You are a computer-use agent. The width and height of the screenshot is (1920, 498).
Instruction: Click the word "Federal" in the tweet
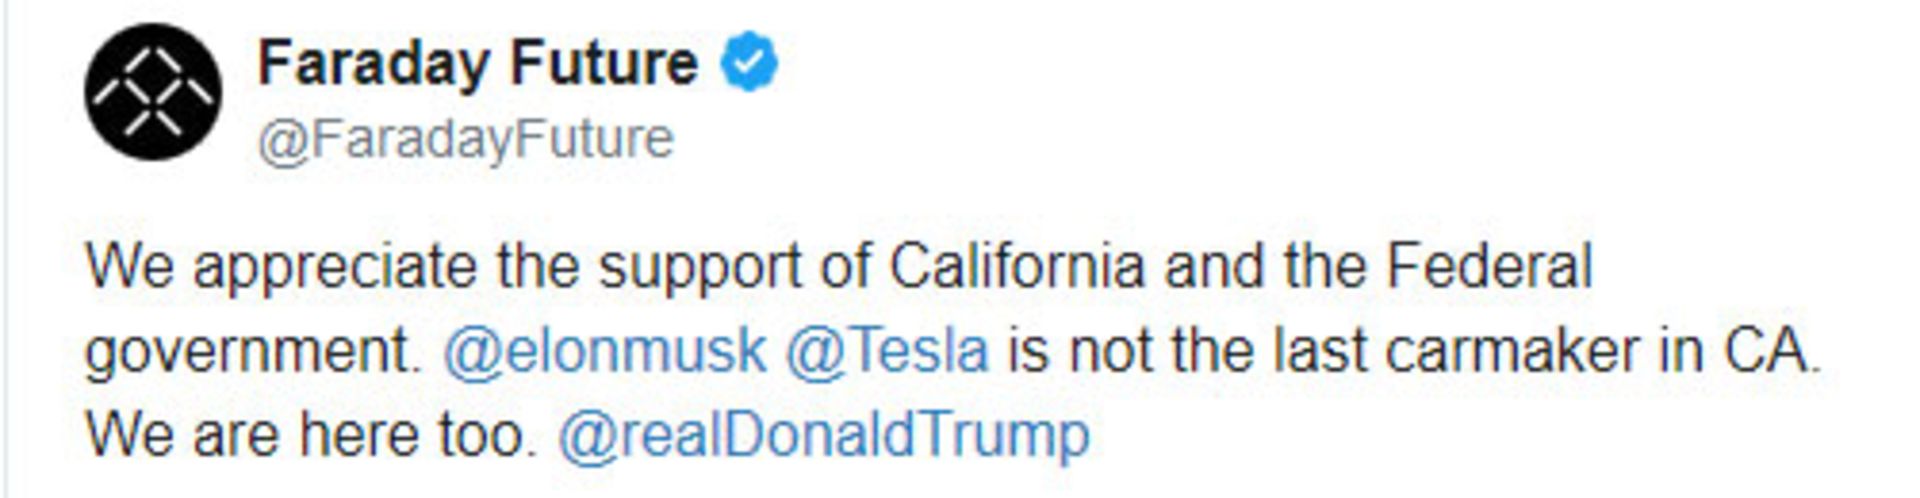(x=1488, y=266)
